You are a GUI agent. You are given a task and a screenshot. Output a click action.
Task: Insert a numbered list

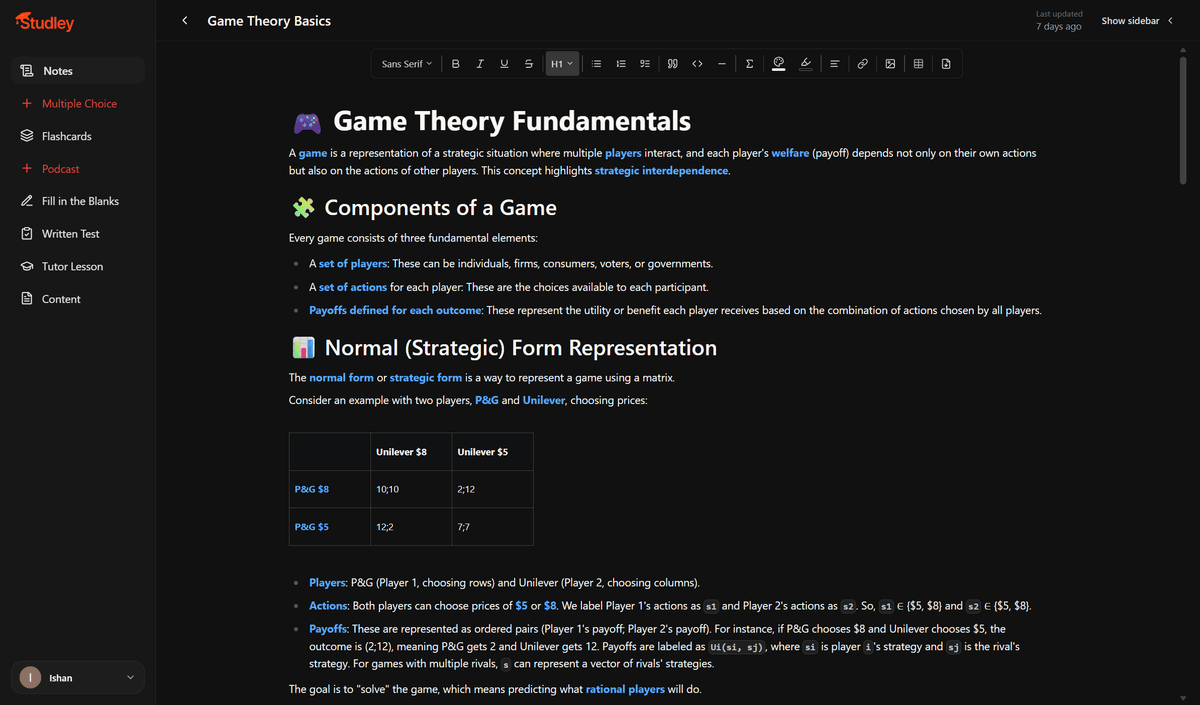[621, 64]
